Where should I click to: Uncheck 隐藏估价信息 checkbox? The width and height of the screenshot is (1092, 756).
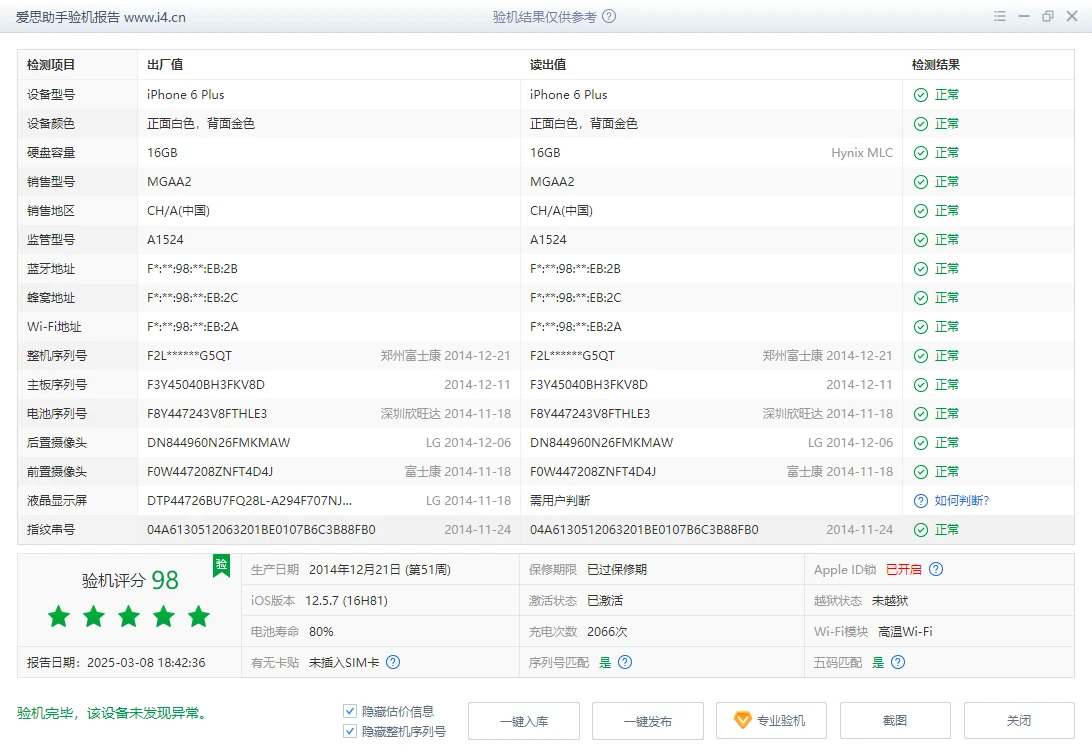click(x=350, y=711)
